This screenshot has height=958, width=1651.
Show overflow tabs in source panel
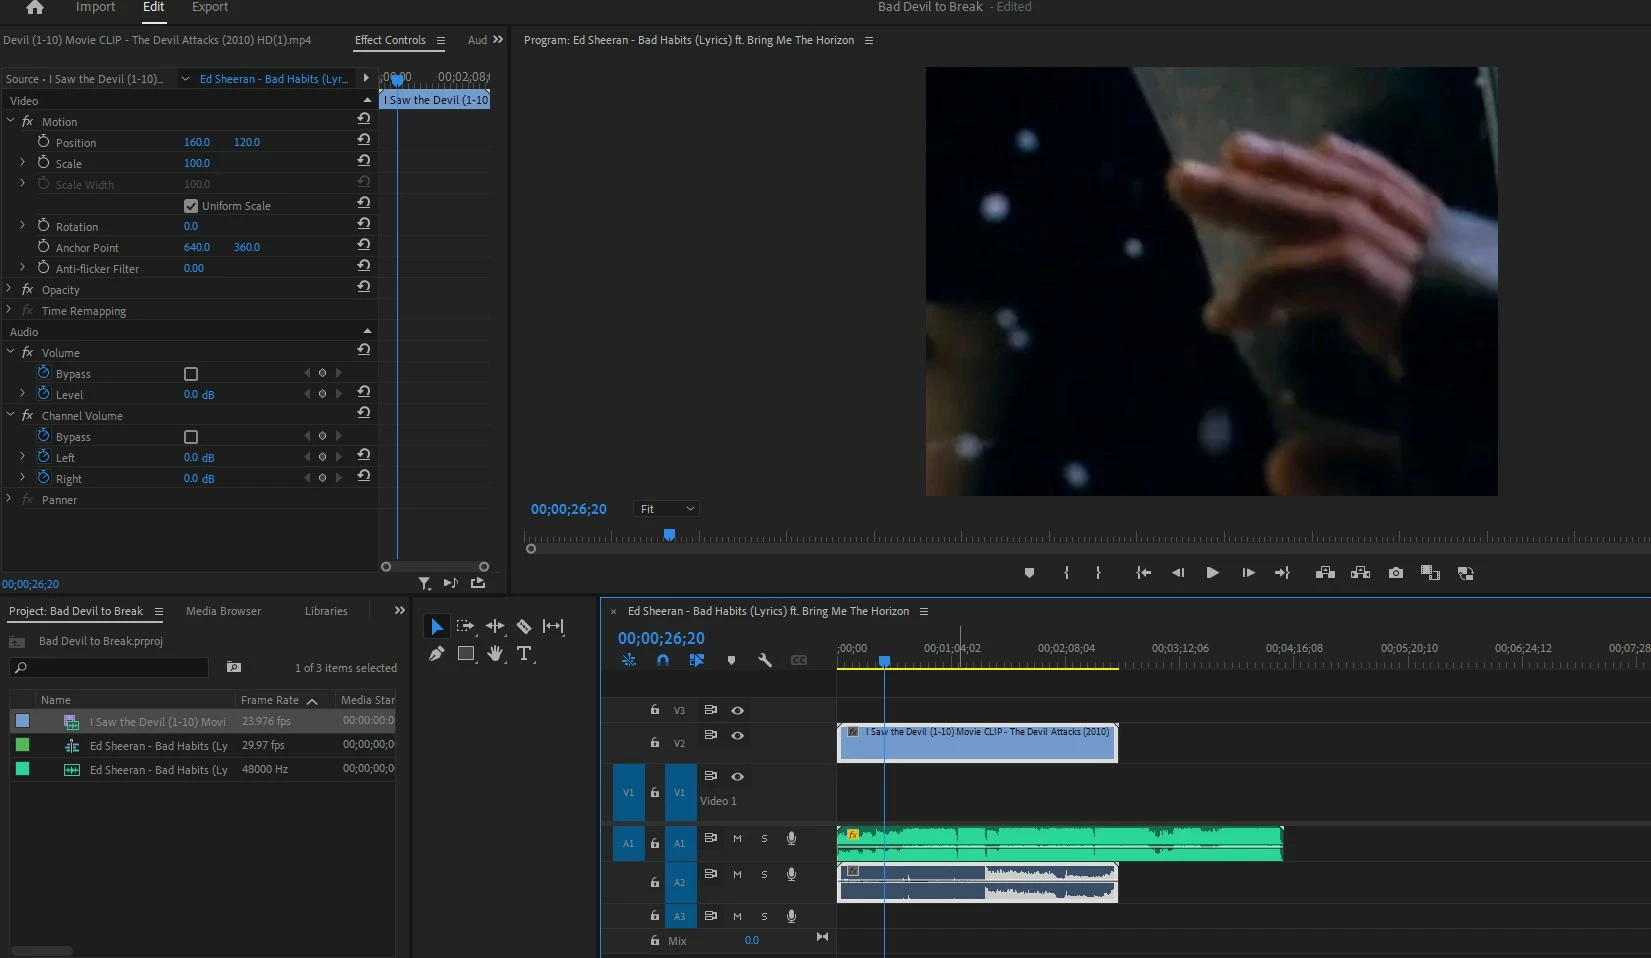(498, 40)
